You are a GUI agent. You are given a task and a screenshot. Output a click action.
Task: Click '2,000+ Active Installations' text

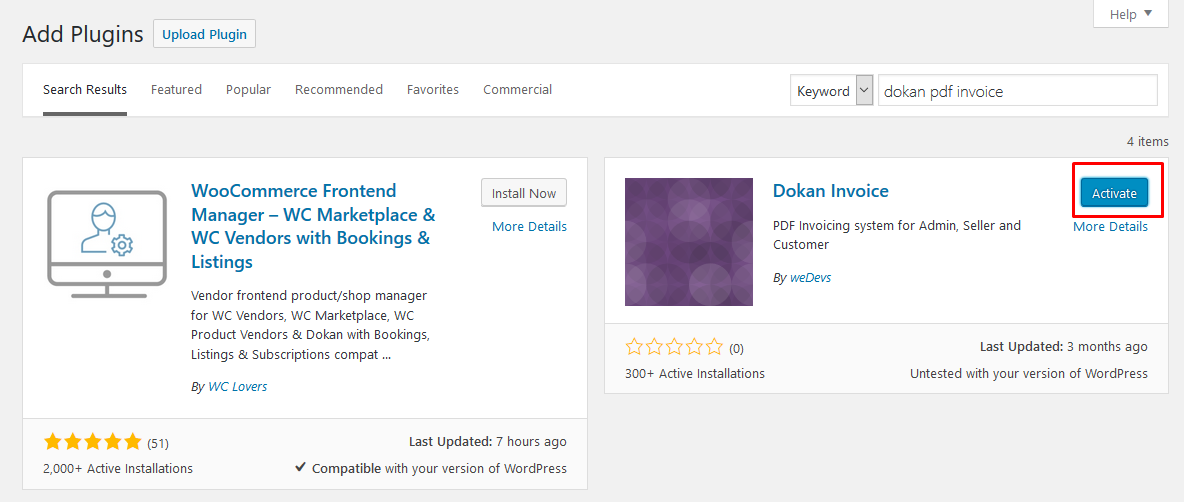pyautogui.click(x=118, y=468)
